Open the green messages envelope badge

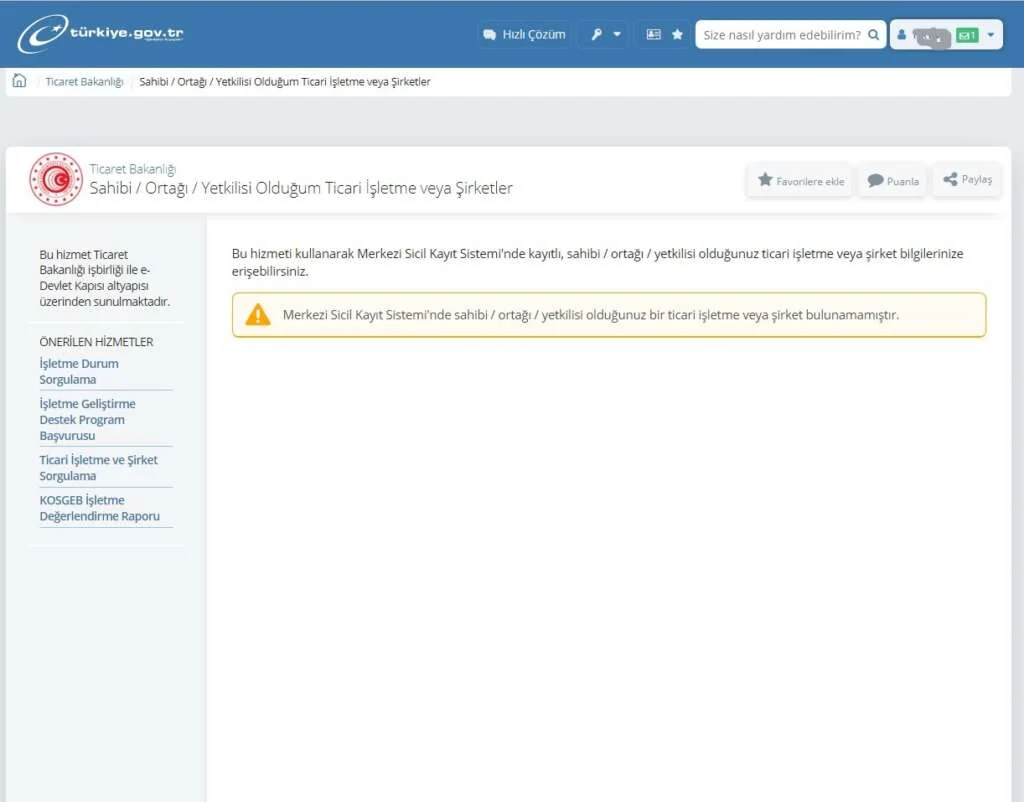pyautogui.click(x=966, y=35)
